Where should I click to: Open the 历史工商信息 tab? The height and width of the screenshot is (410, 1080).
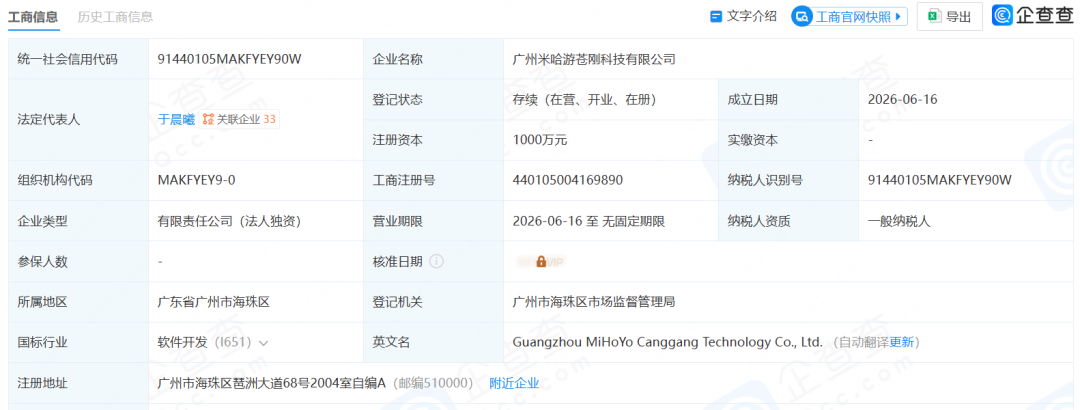[115, 17]
